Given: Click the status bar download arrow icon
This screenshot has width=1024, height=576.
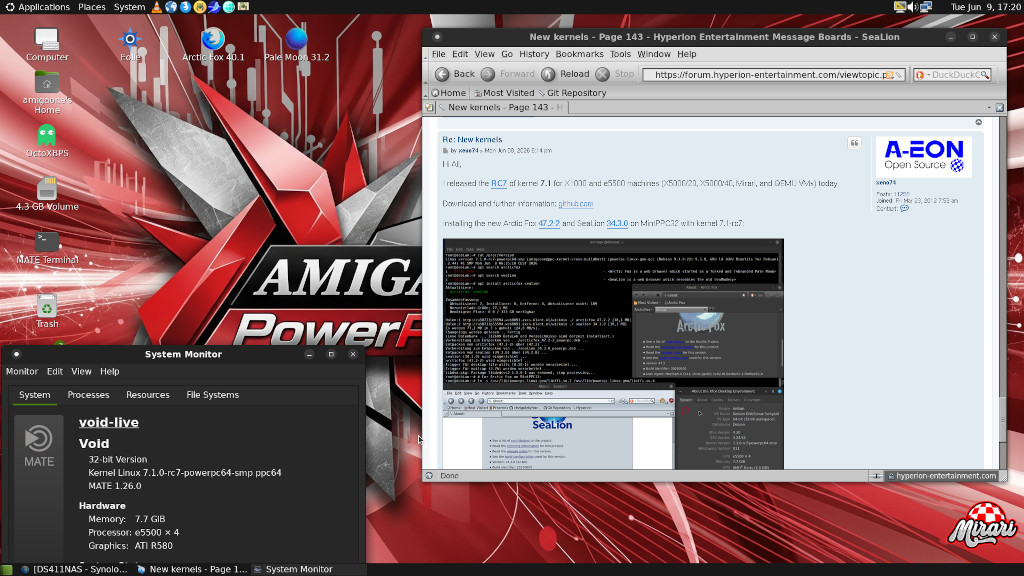Looking at the screenshot, I should click(876, 476).
